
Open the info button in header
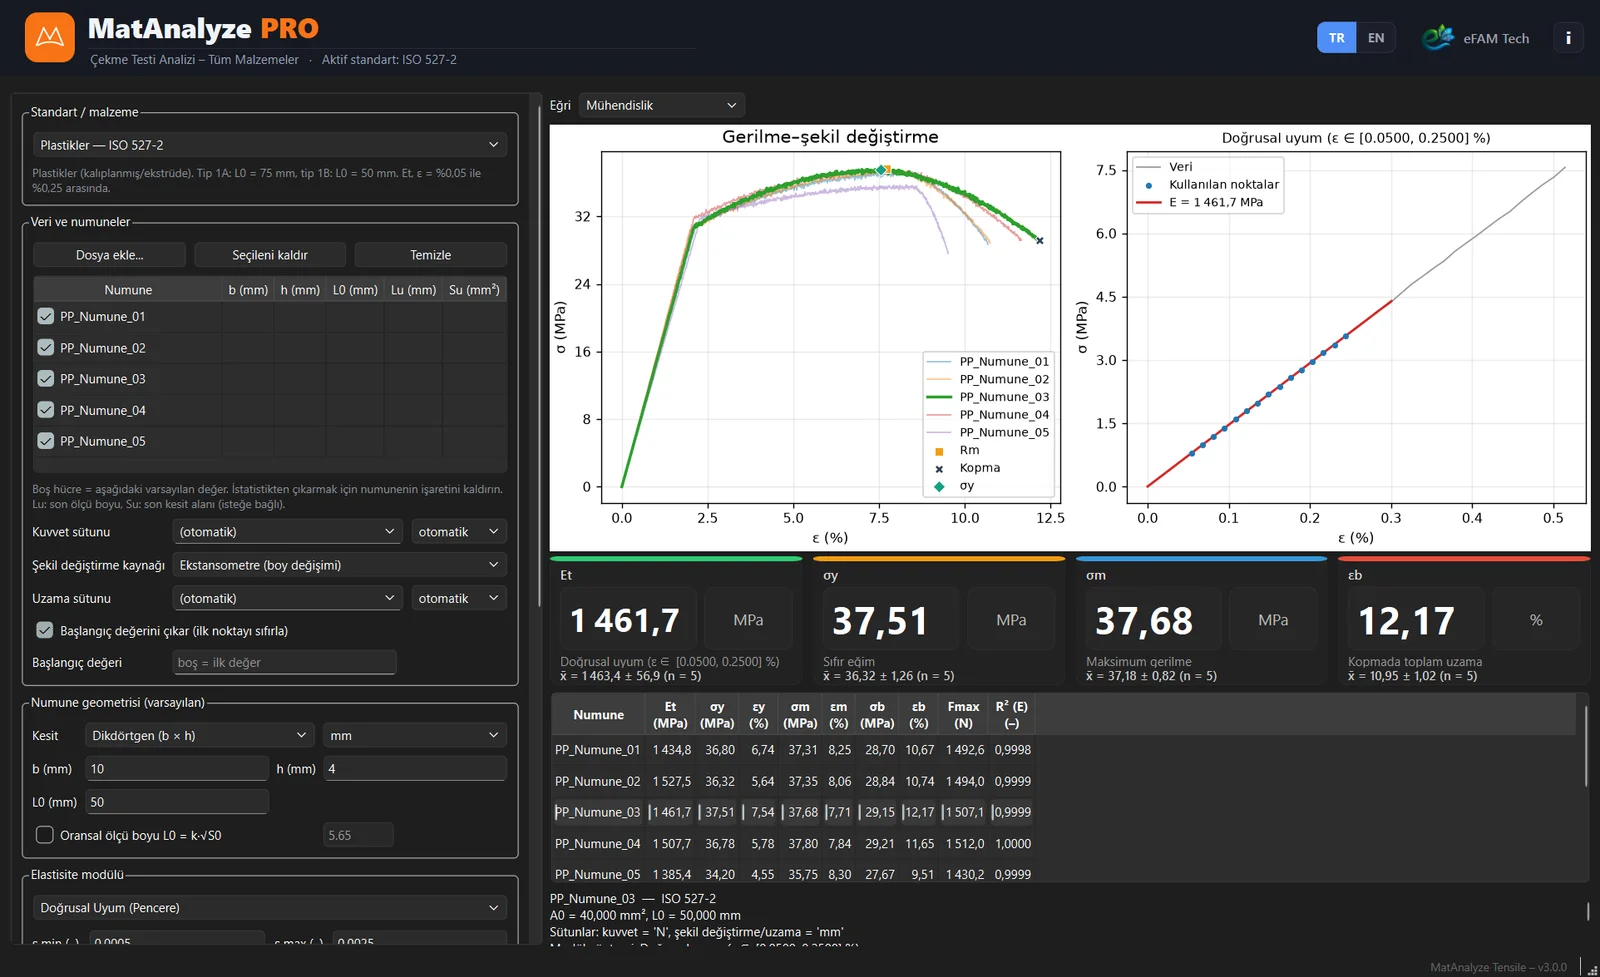coord(1568,38)
